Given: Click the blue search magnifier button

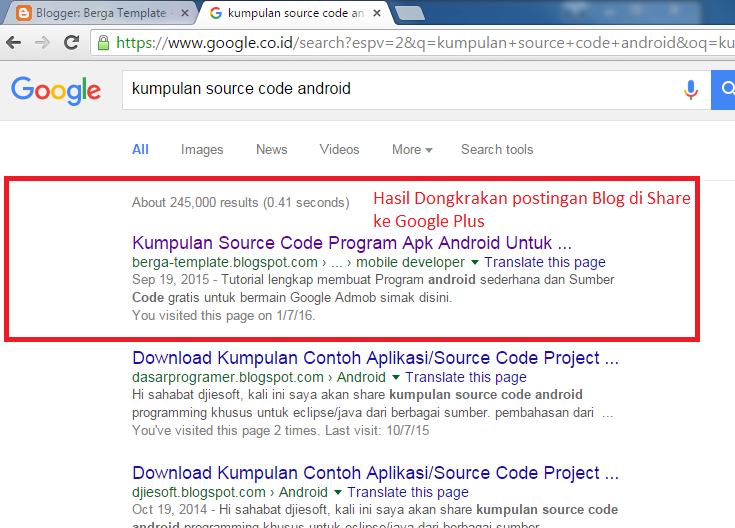Looking at the screenshot, I should coord(724,90).
